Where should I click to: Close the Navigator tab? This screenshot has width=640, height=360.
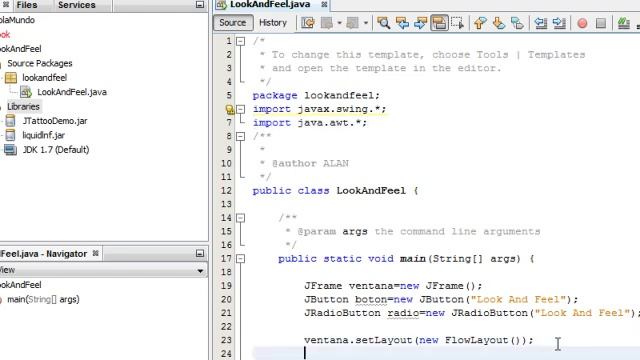(x=96, y=253)
